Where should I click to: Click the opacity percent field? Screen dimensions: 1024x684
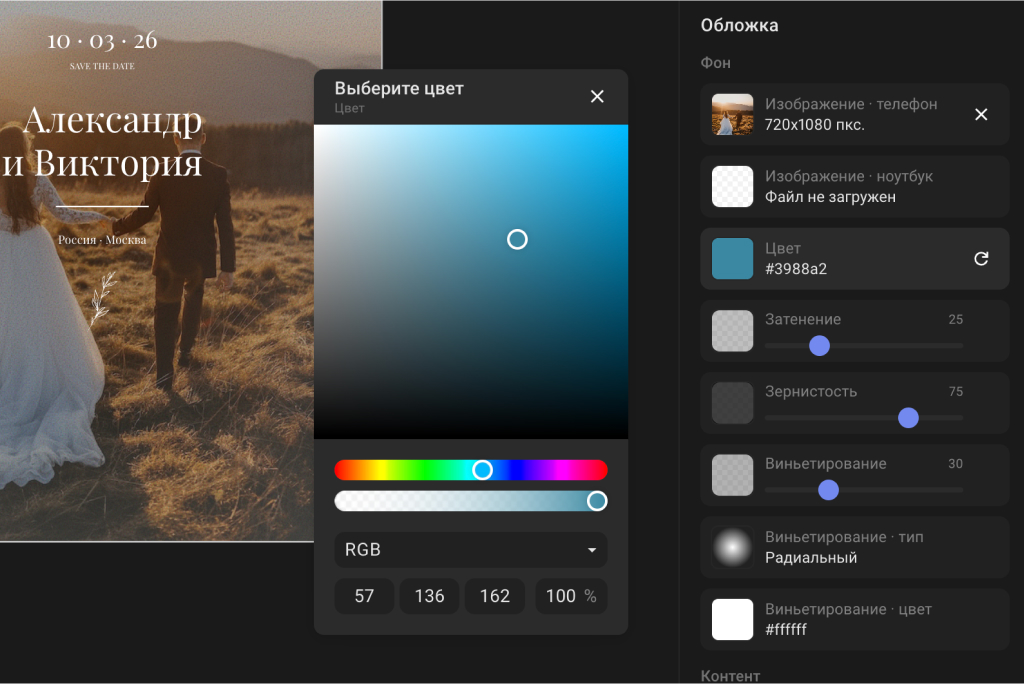coord(570,596)
